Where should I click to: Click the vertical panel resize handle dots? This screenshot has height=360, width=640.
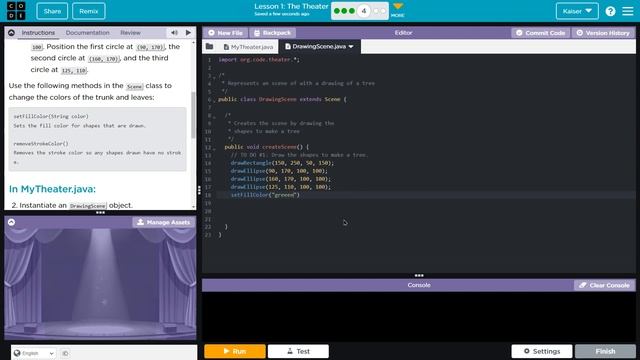coord(199,190)
